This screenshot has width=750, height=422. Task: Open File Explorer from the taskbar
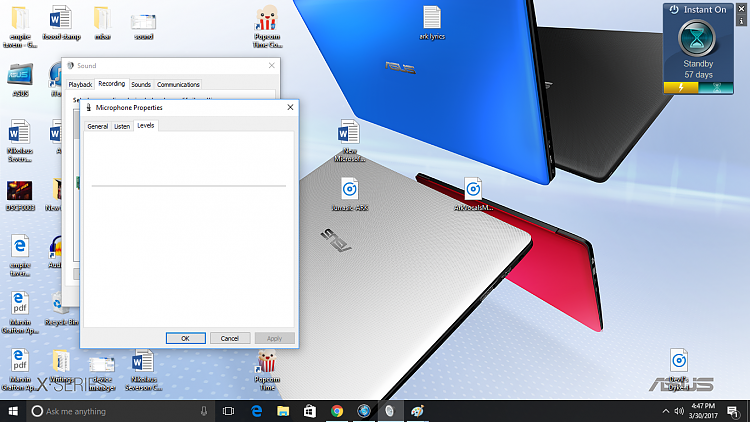click(x=283, y=411)
